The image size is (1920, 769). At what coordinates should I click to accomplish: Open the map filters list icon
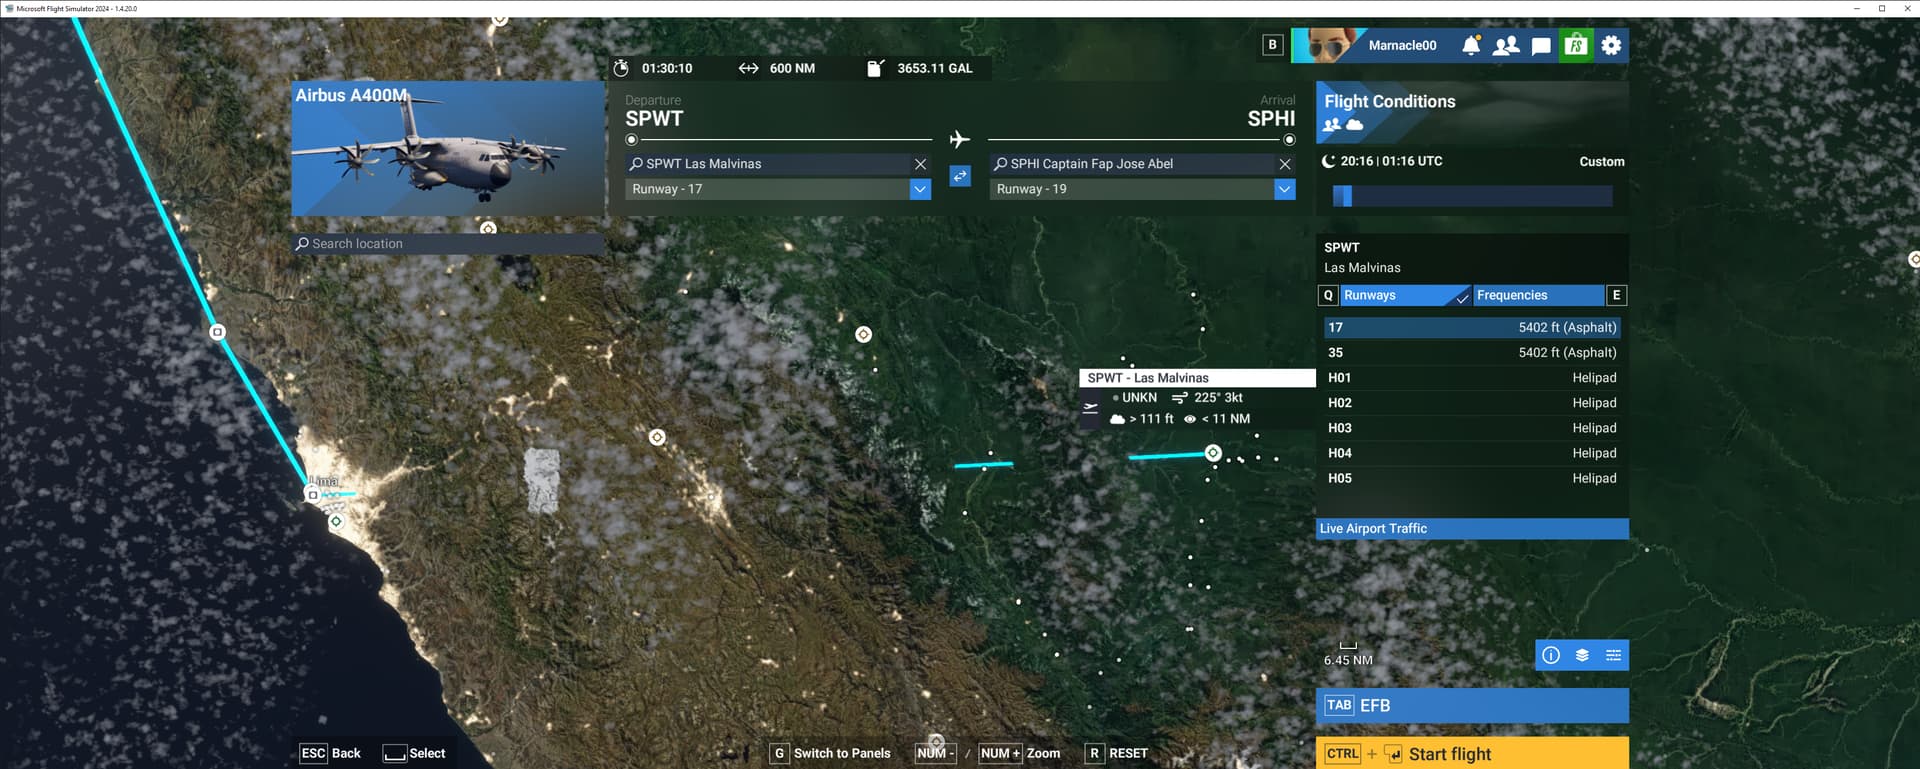(1613, 655)
